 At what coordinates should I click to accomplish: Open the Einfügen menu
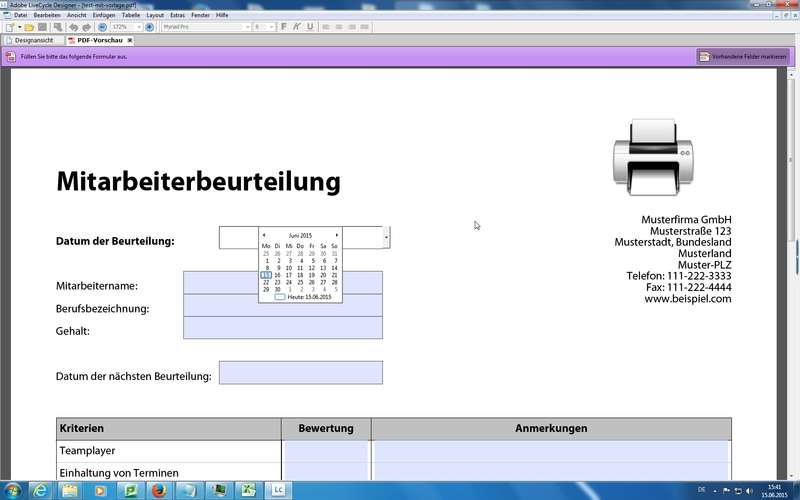[x=104, y=15]
